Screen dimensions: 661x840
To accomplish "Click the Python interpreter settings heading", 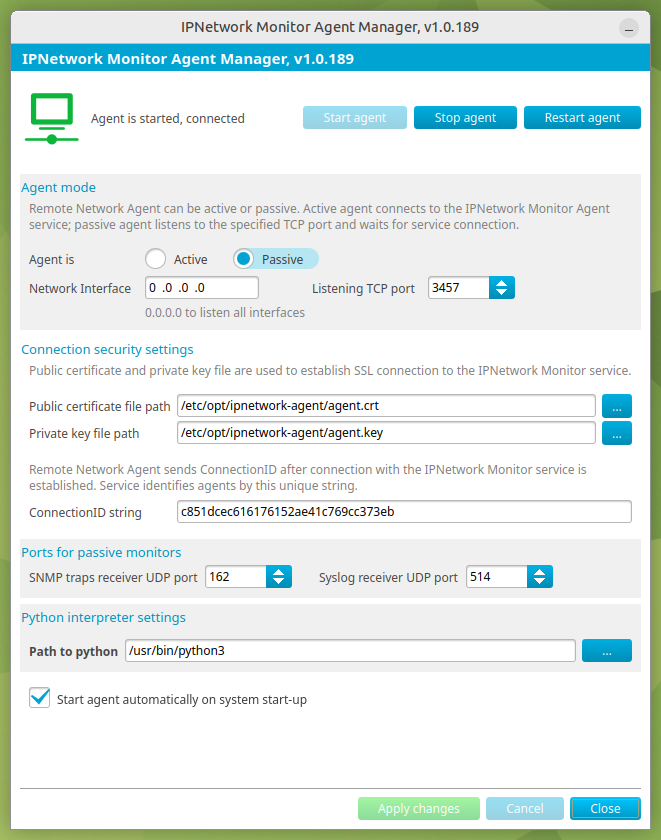I will (103, 617).
